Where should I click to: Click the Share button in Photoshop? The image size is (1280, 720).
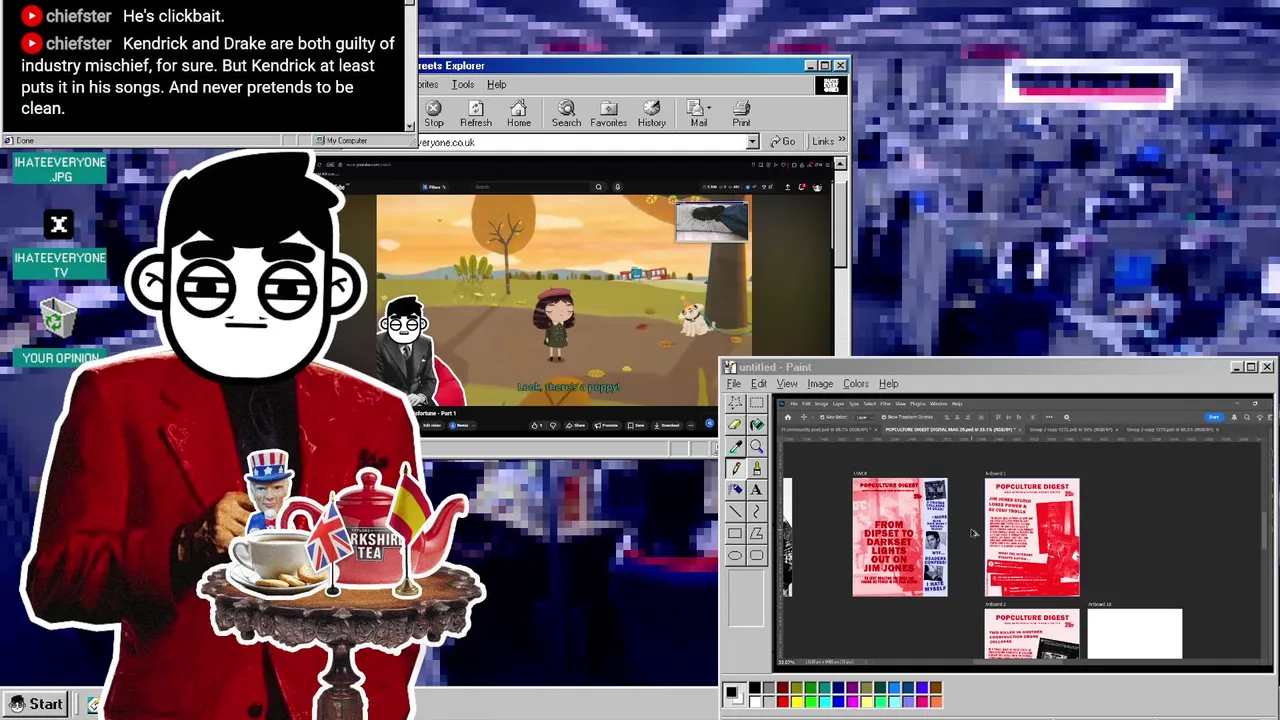click(1214, 417)
